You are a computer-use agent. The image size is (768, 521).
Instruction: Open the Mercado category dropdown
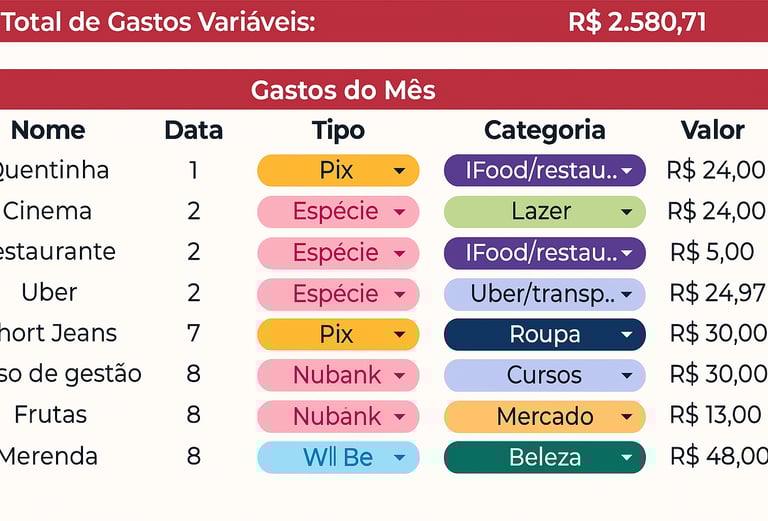627,417
